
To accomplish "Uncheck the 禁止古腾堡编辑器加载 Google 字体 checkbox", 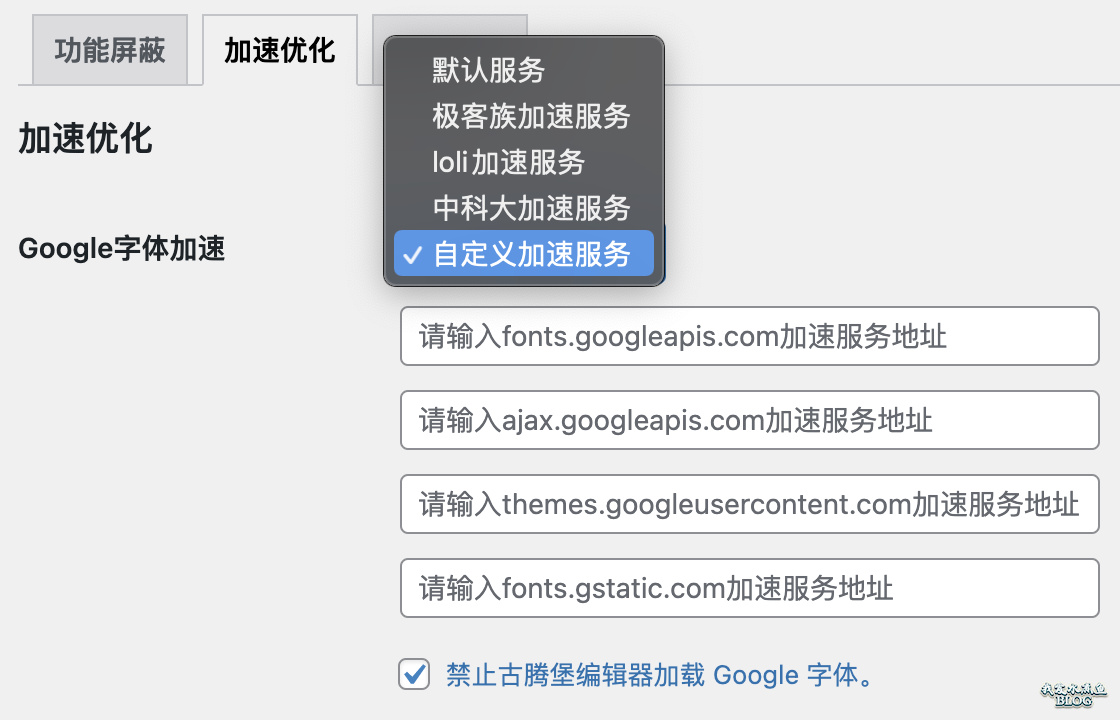I will pos(414,674).
